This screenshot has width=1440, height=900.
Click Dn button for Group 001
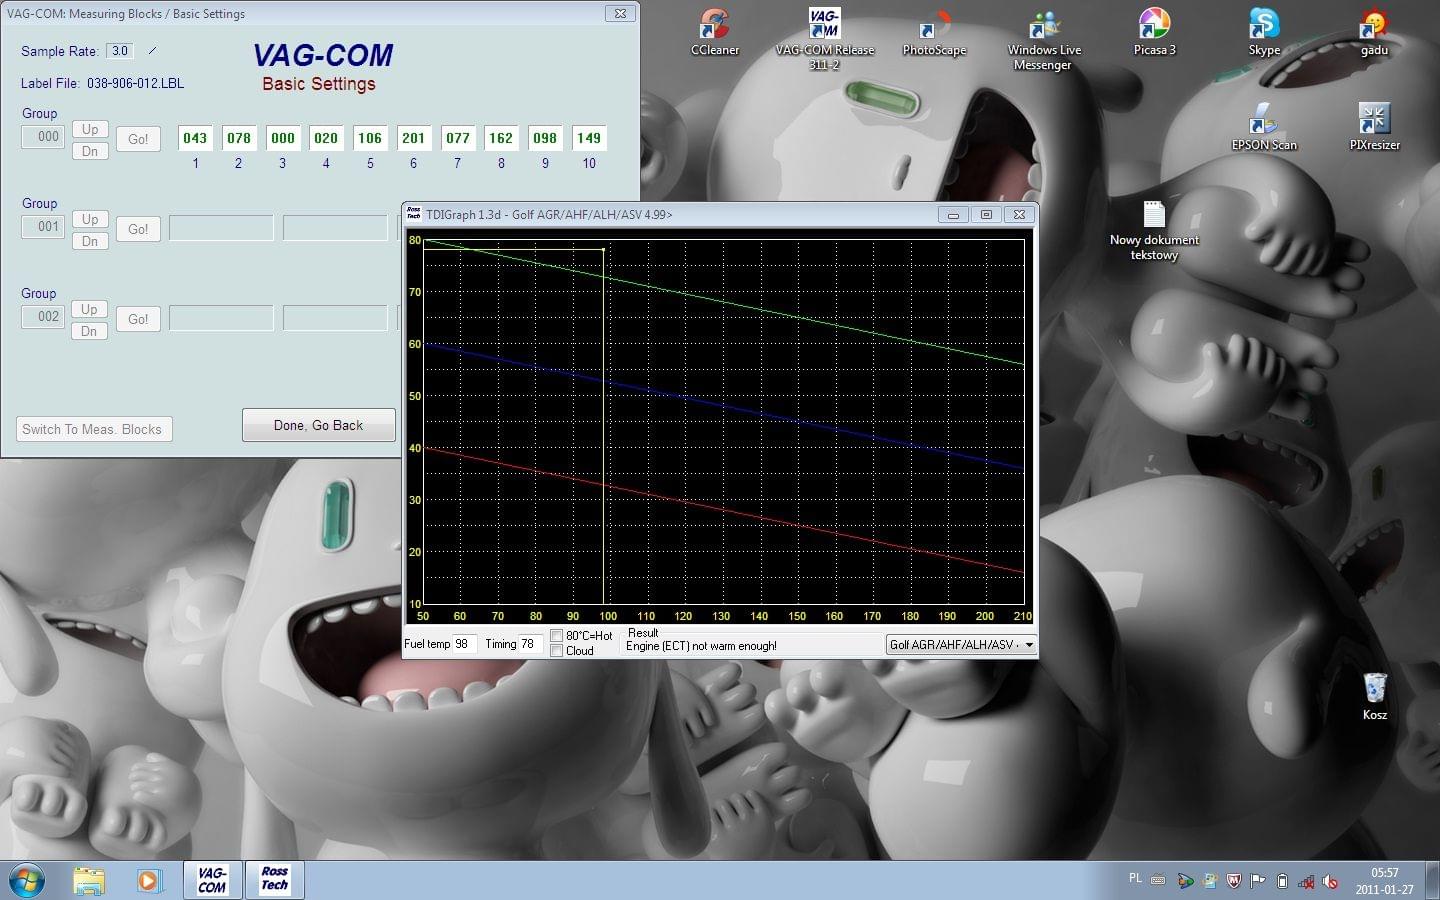point(90,241)
